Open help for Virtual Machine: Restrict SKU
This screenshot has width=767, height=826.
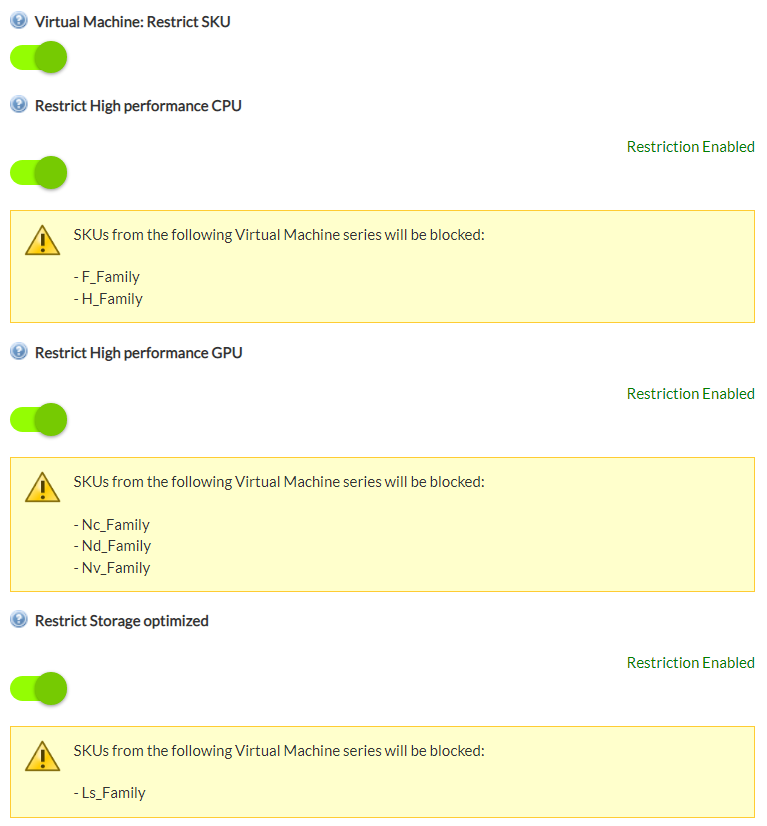pos(19,21)
